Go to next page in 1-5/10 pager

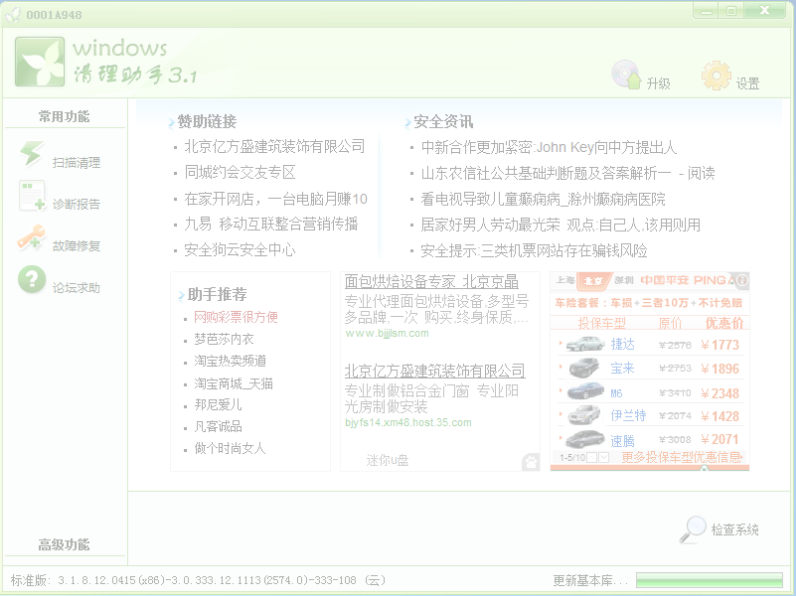(603, 458)
